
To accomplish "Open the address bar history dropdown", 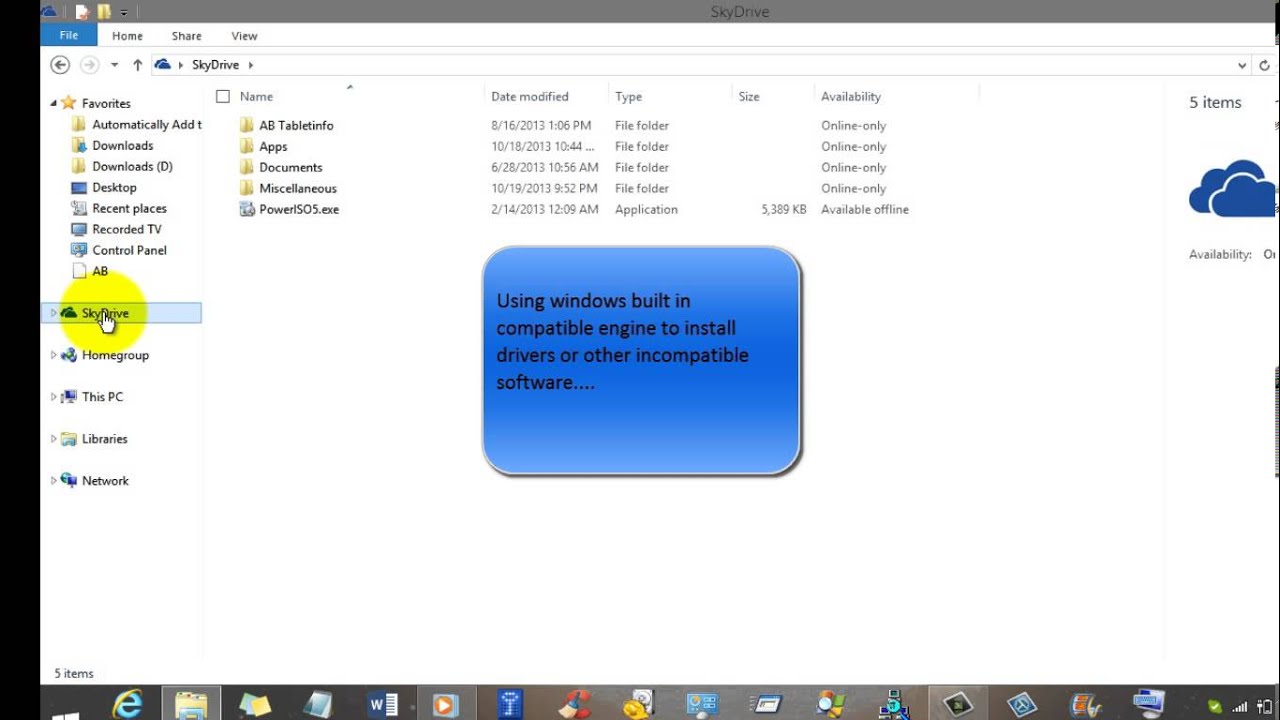I will [1242, 65].
